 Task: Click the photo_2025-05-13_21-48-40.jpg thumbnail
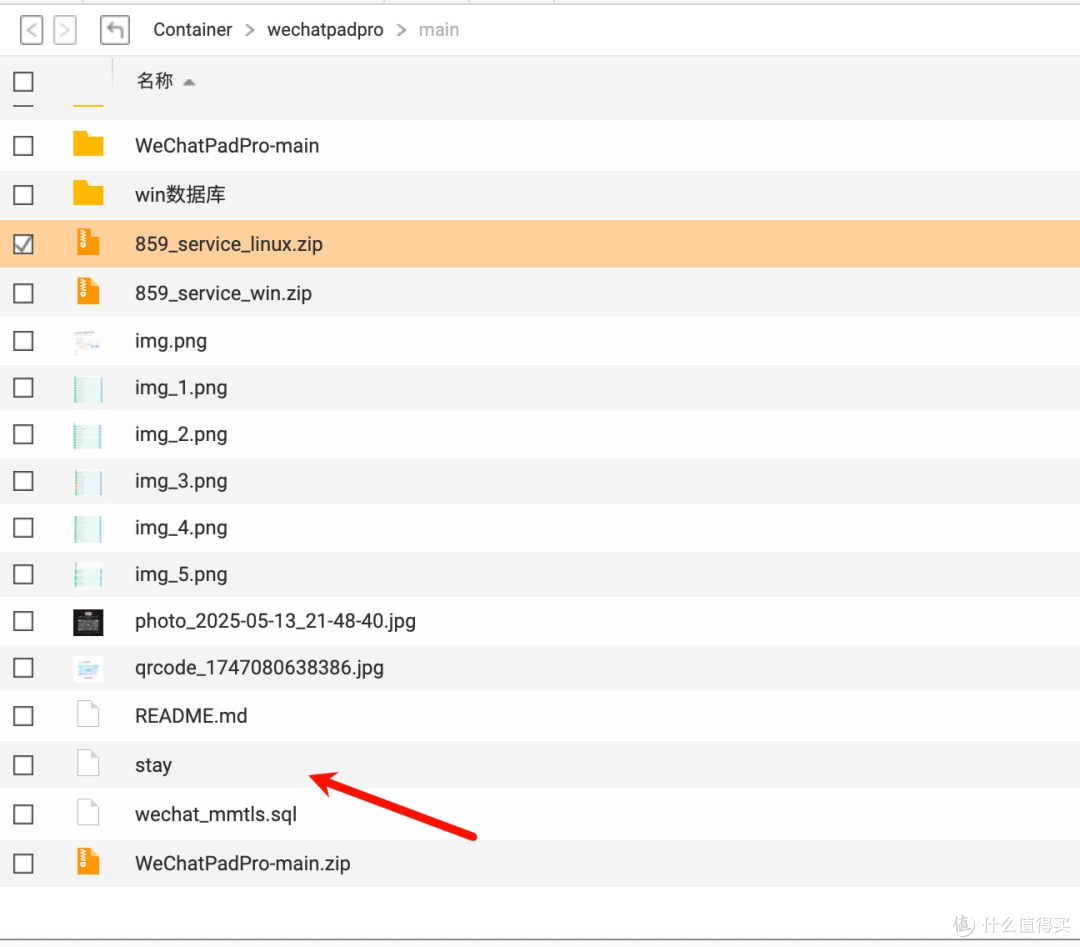tap(88, 620)
